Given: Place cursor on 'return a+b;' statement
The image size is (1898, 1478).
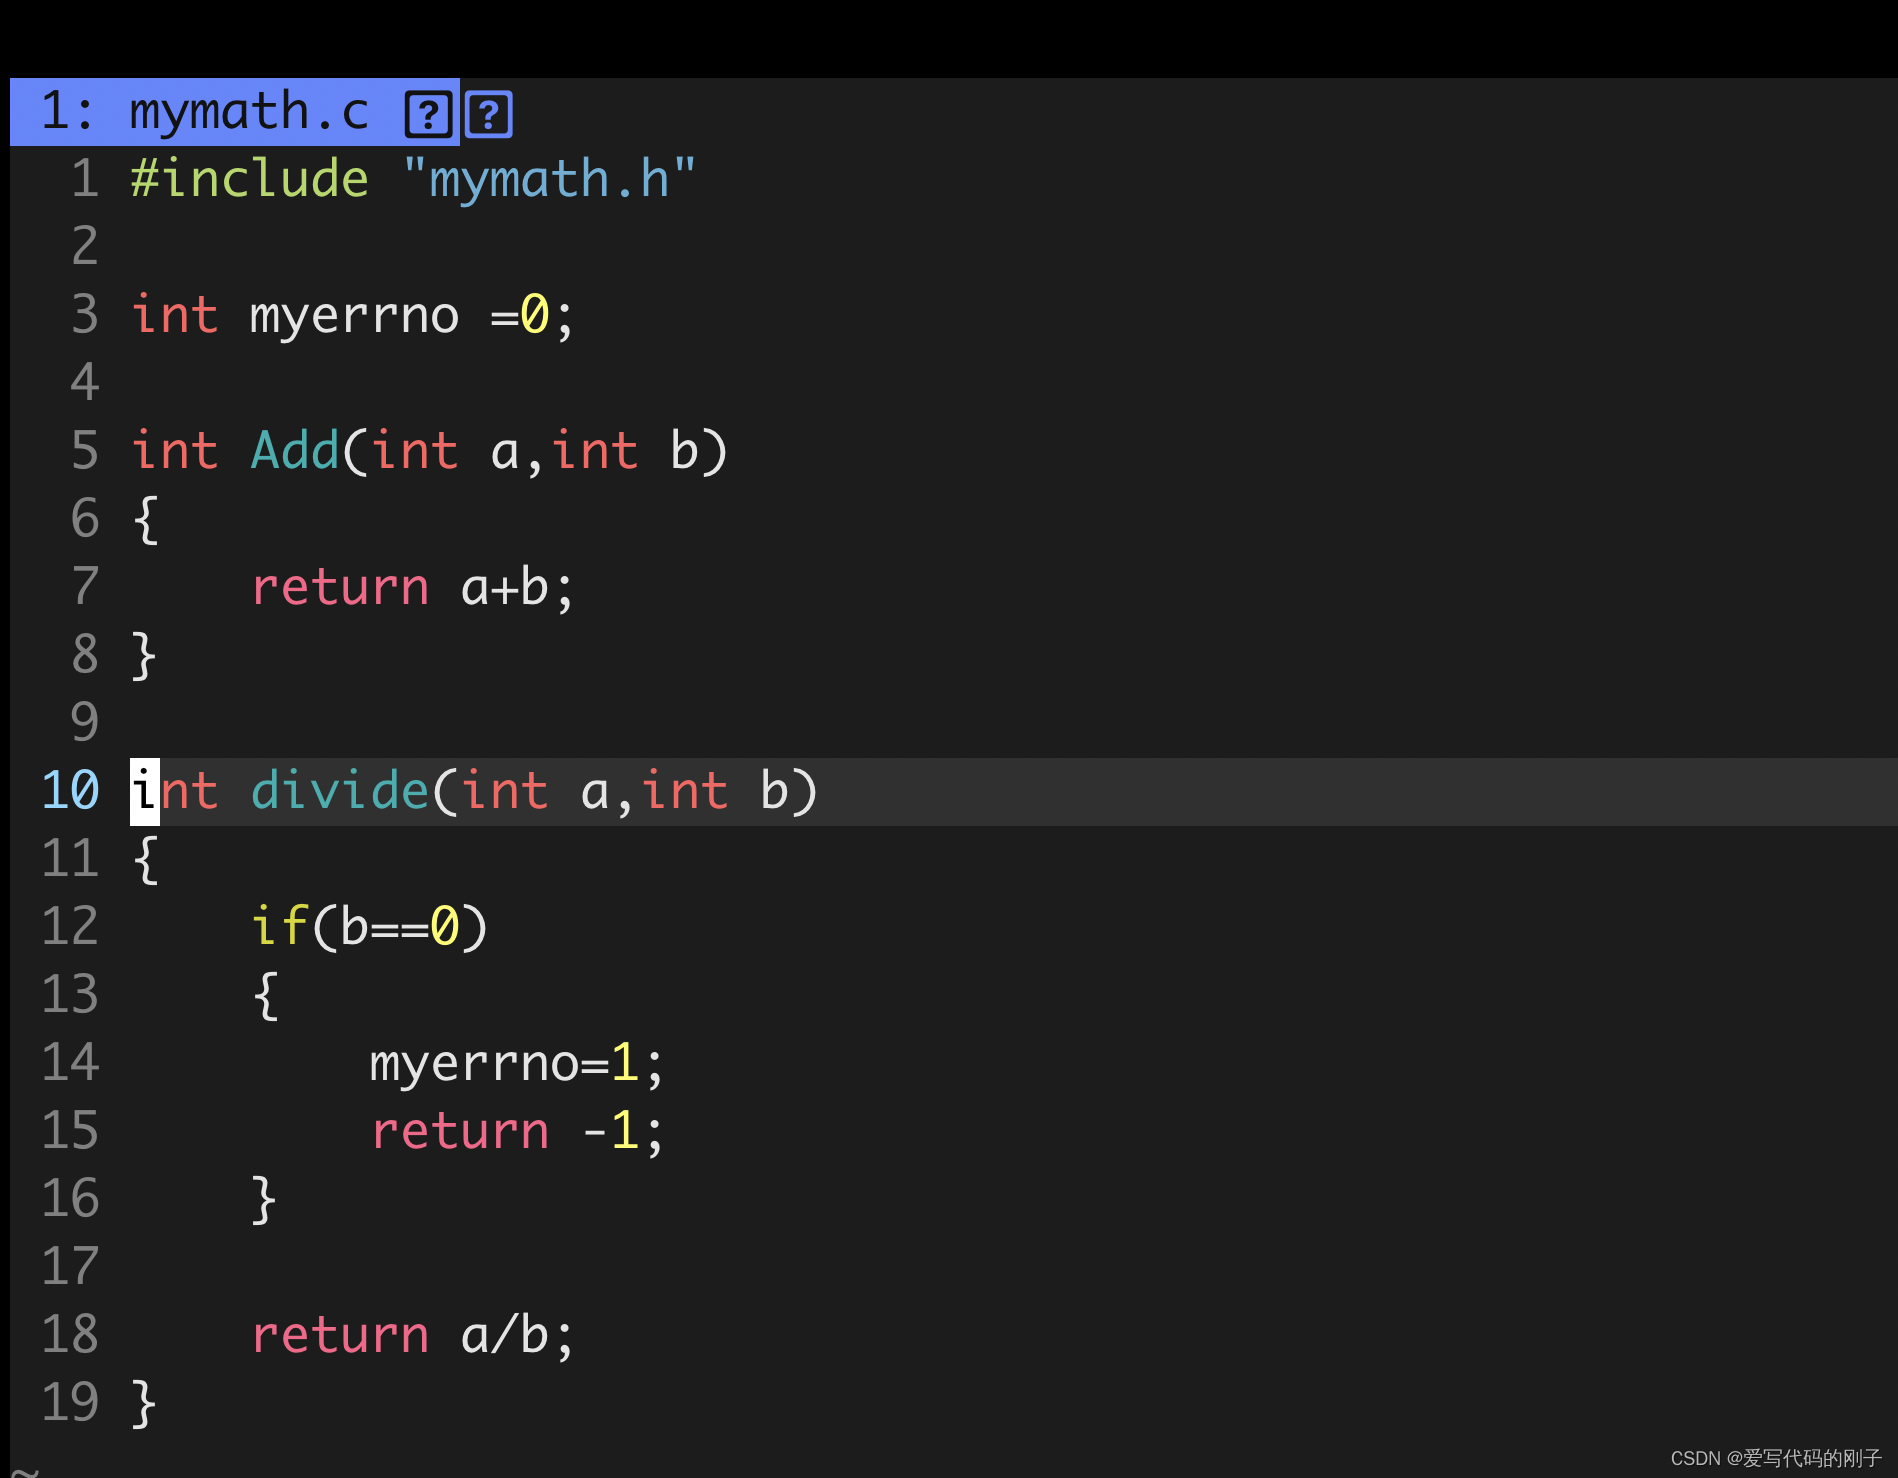Looking at the screenshot, I should point(413,587).
